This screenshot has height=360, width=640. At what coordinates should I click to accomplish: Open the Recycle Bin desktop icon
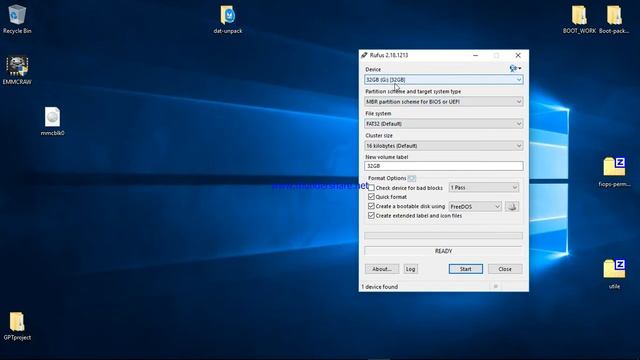[x=17, y=19]
